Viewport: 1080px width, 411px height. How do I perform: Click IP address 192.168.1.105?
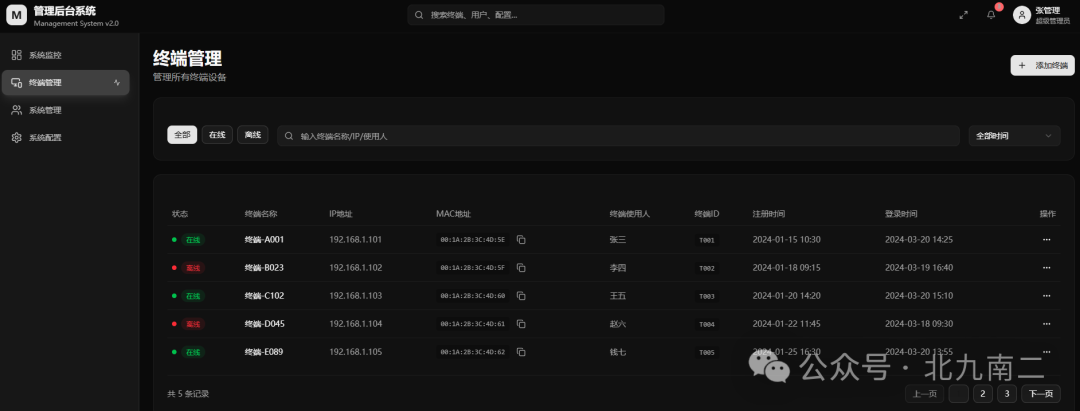355,352
